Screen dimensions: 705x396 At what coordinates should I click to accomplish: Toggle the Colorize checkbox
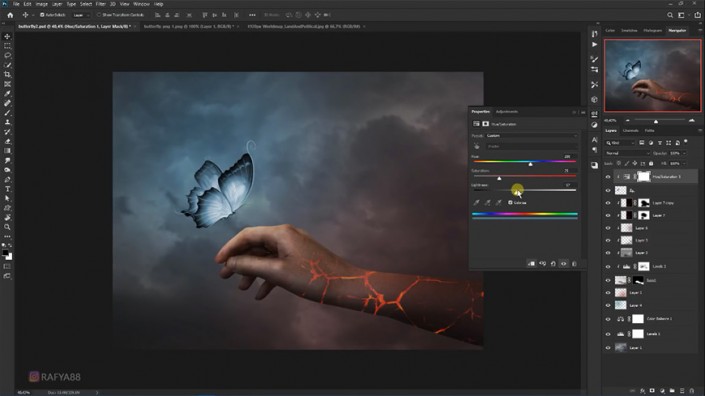[x=510, y=203]
